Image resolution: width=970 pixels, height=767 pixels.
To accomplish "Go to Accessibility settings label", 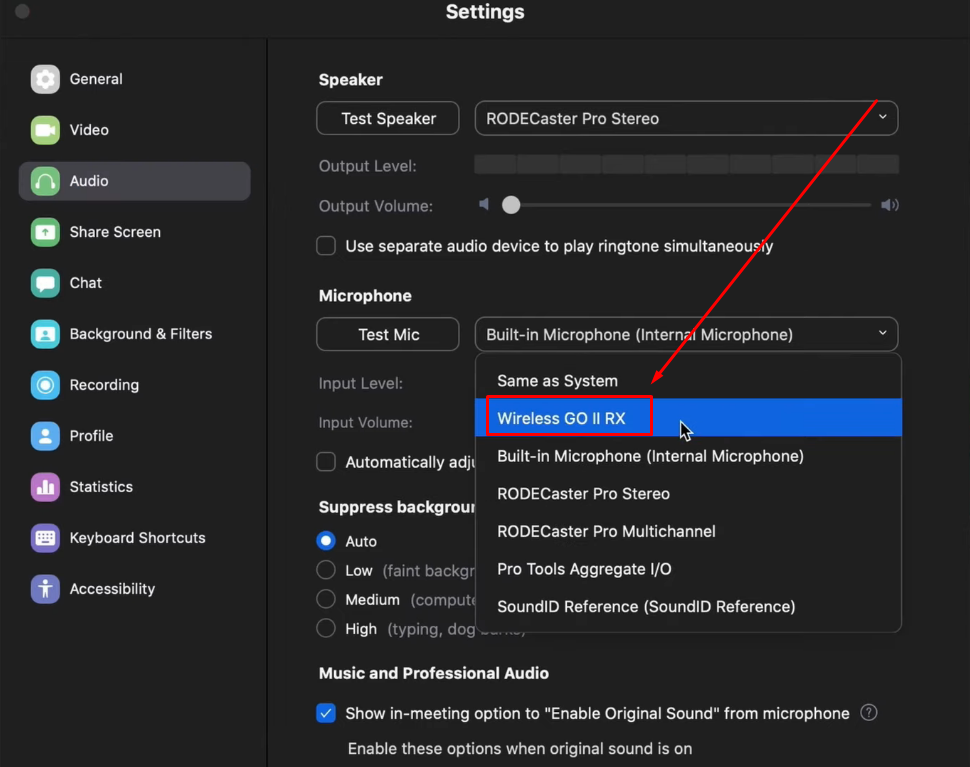I will tap(112, 589).
